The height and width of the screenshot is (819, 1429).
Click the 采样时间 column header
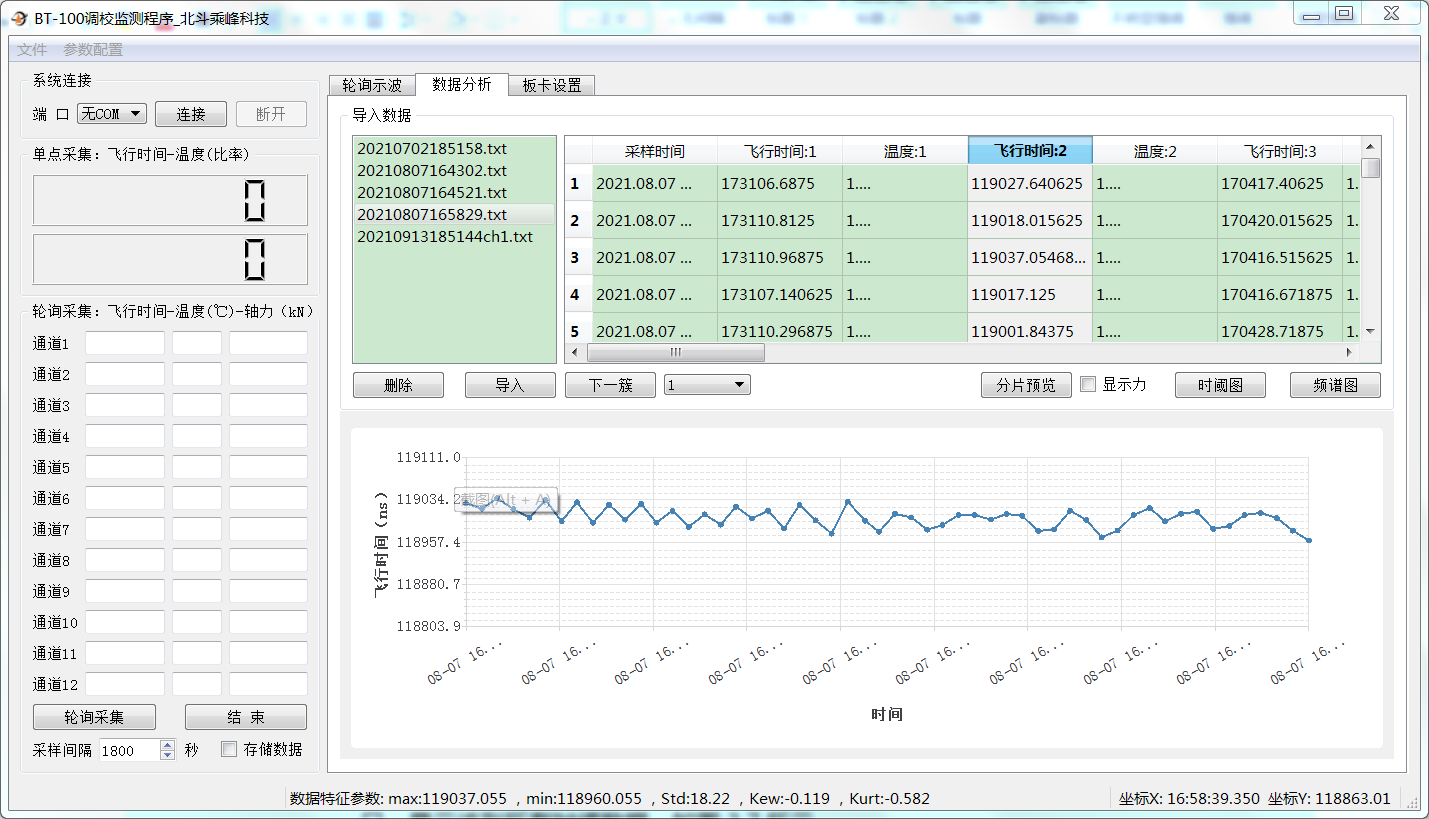(655, 151)
